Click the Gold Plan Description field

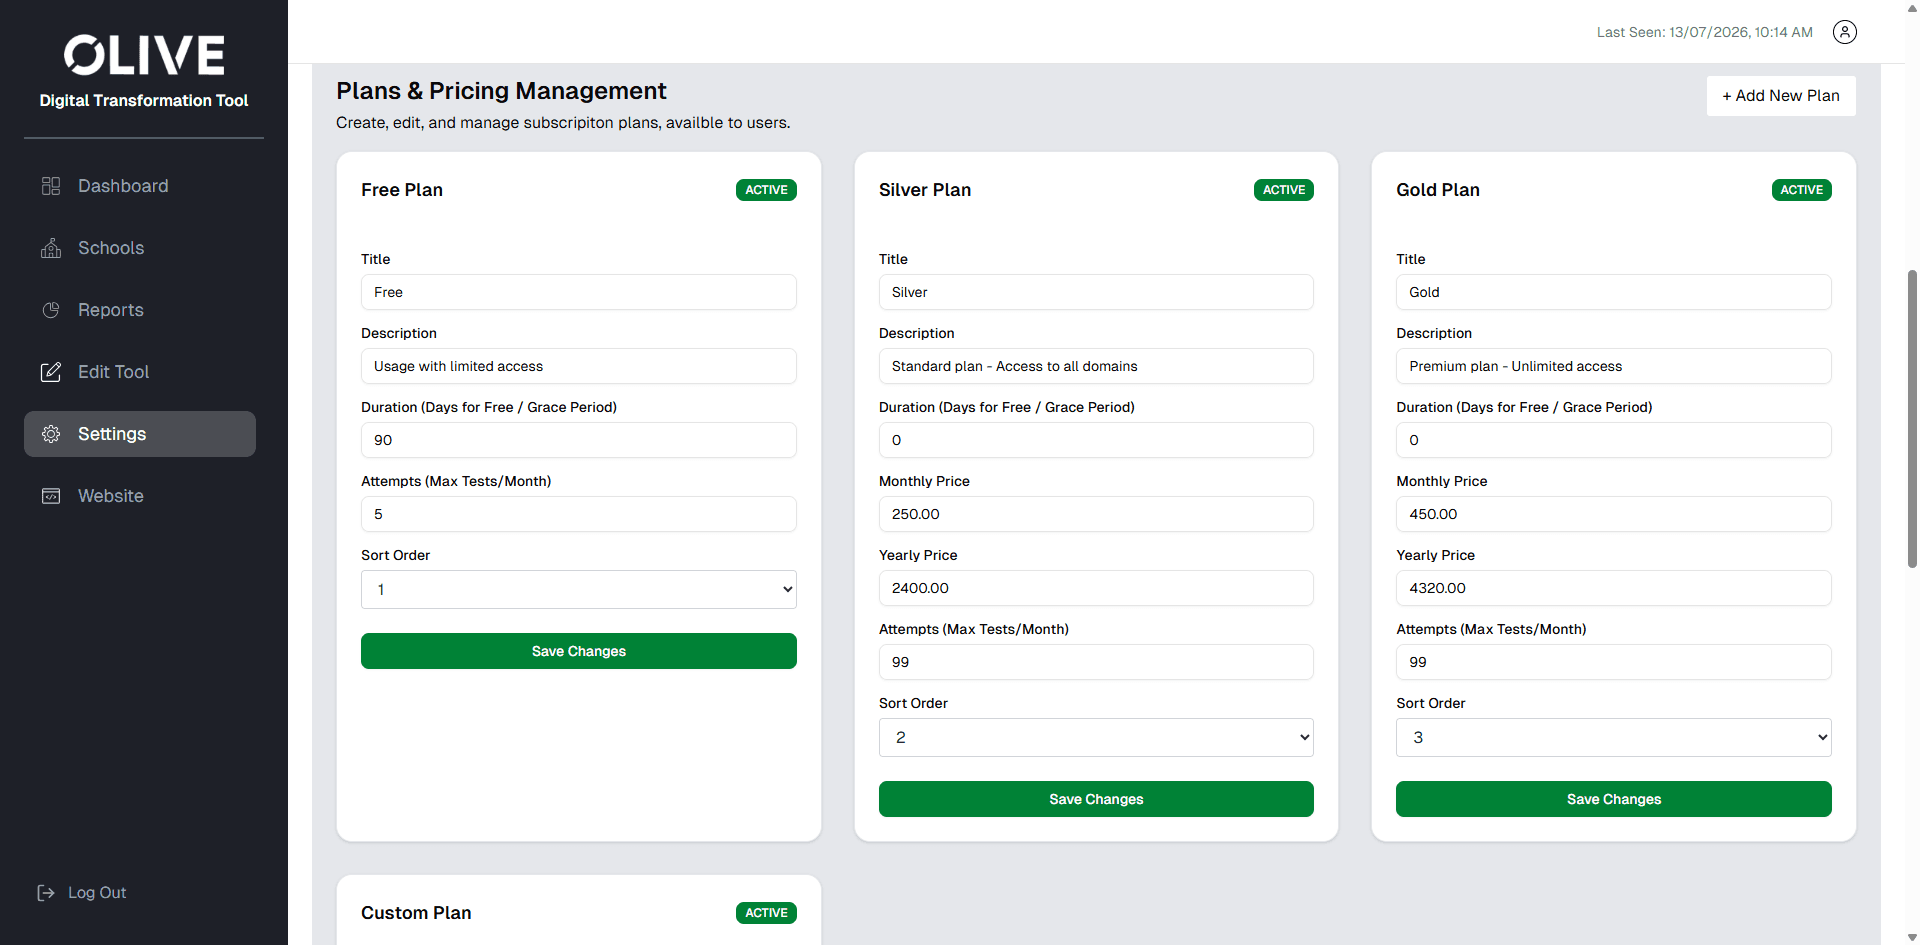[1614, 366]
